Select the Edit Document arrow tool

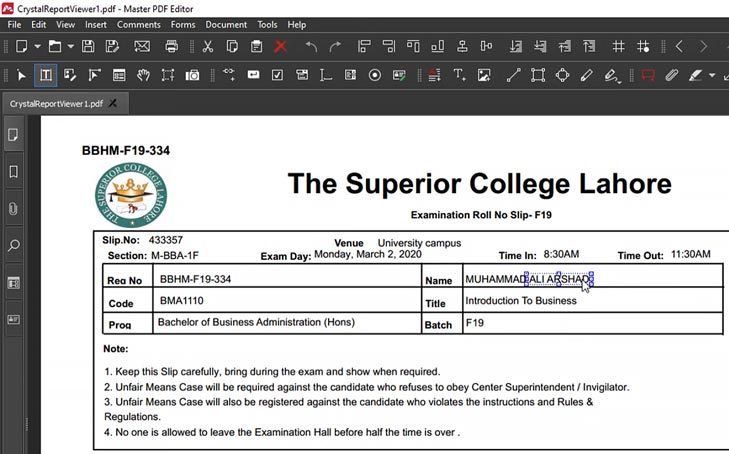tap(21, 75)
